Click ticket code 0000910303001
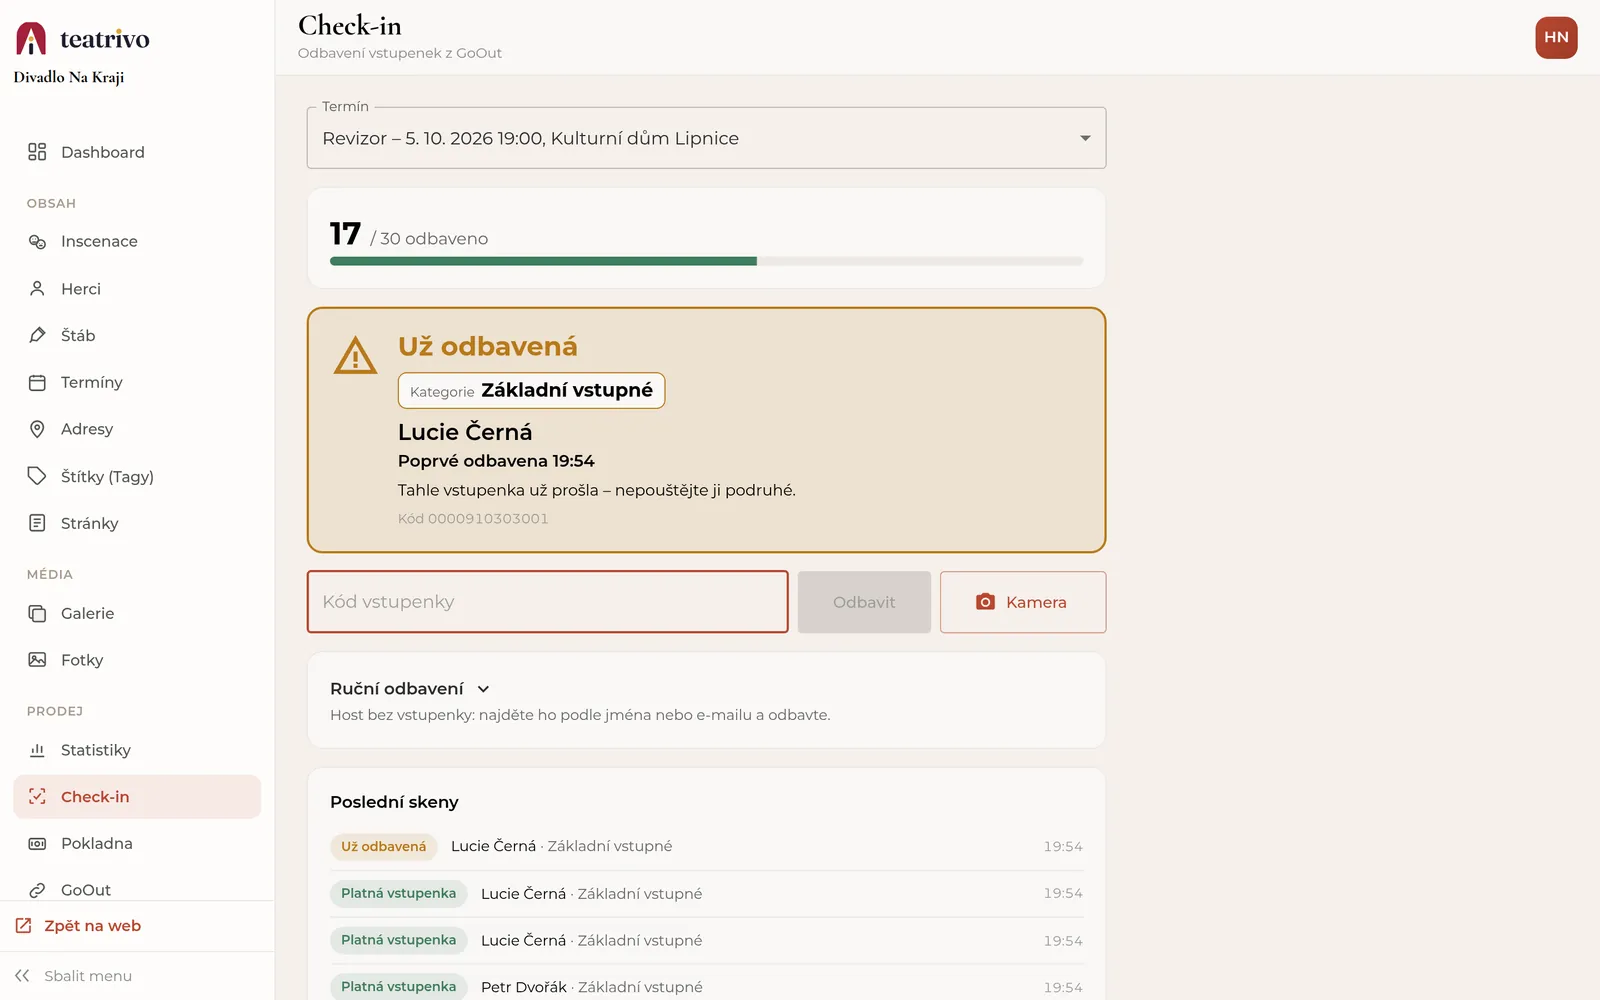 [473, 519]
